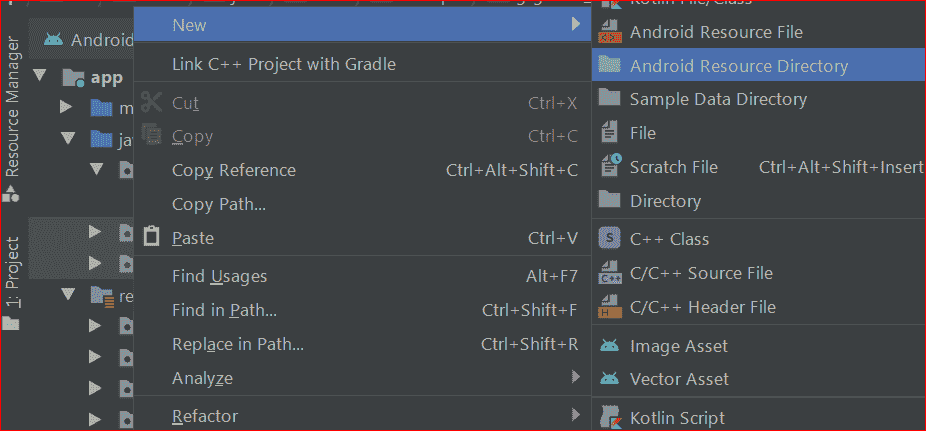Create new Kotlin Script
This screenshot has width=926, height=431.
pyautogui.click(x=758, y=417)
